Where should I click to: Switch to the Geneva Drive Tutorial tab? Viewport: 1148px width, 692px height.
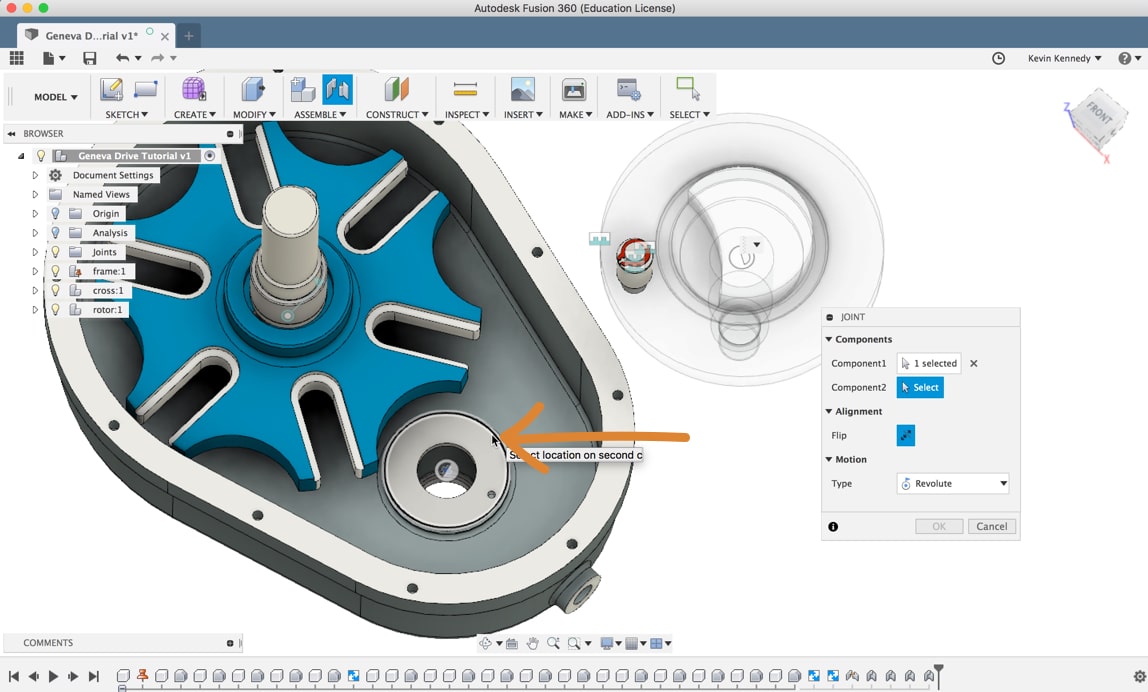click(95, 33)
